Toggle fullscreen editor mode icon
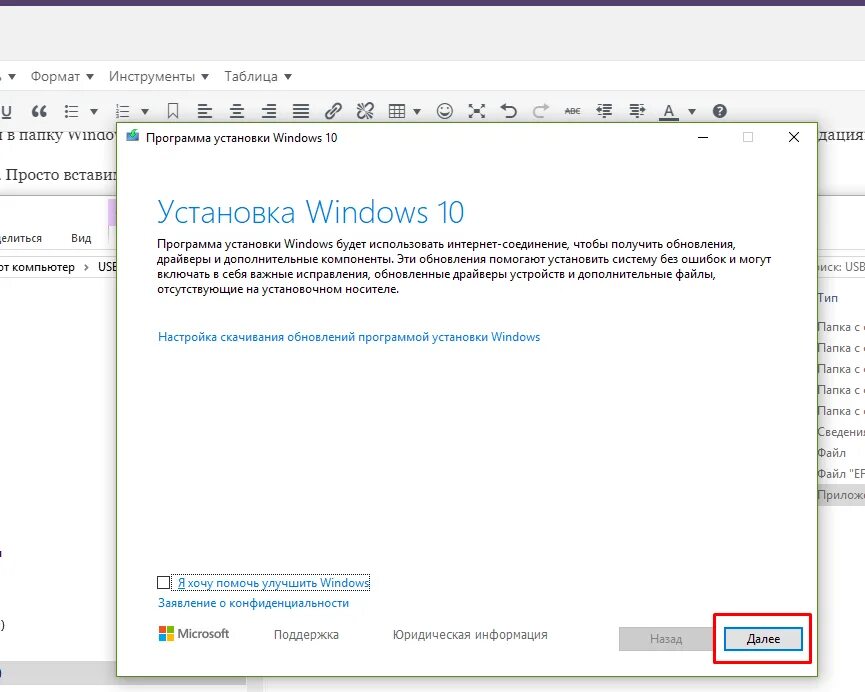 tap(477, 111)
